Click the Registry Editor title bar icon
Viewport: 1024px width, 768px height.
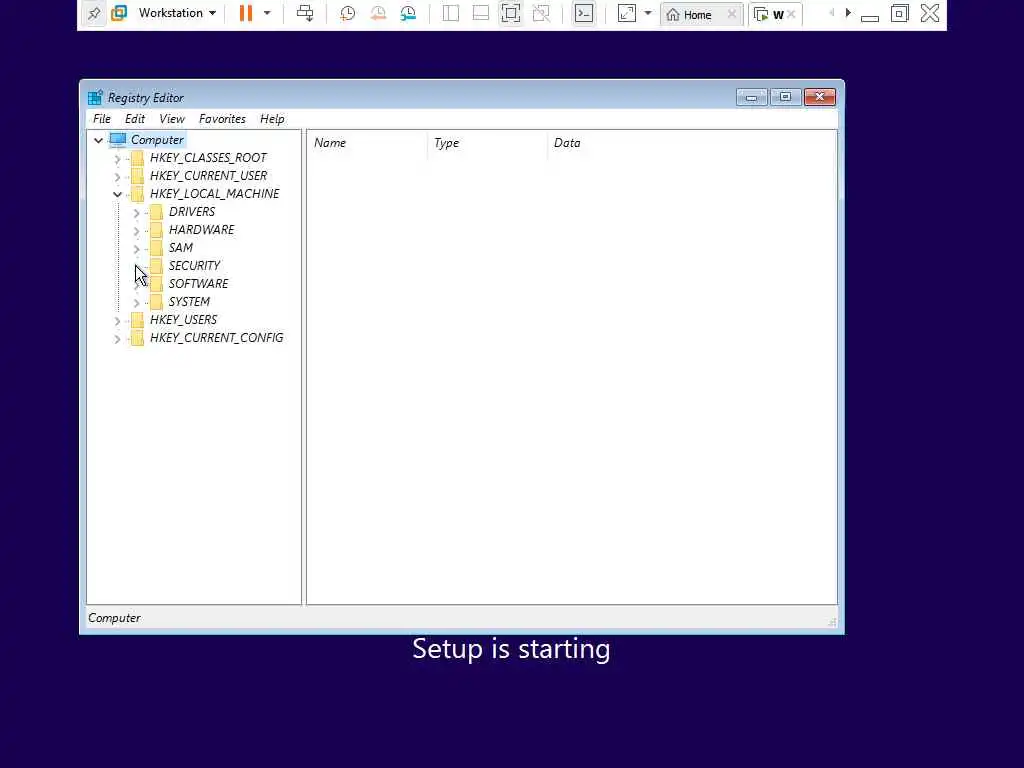tap(95, 97)
